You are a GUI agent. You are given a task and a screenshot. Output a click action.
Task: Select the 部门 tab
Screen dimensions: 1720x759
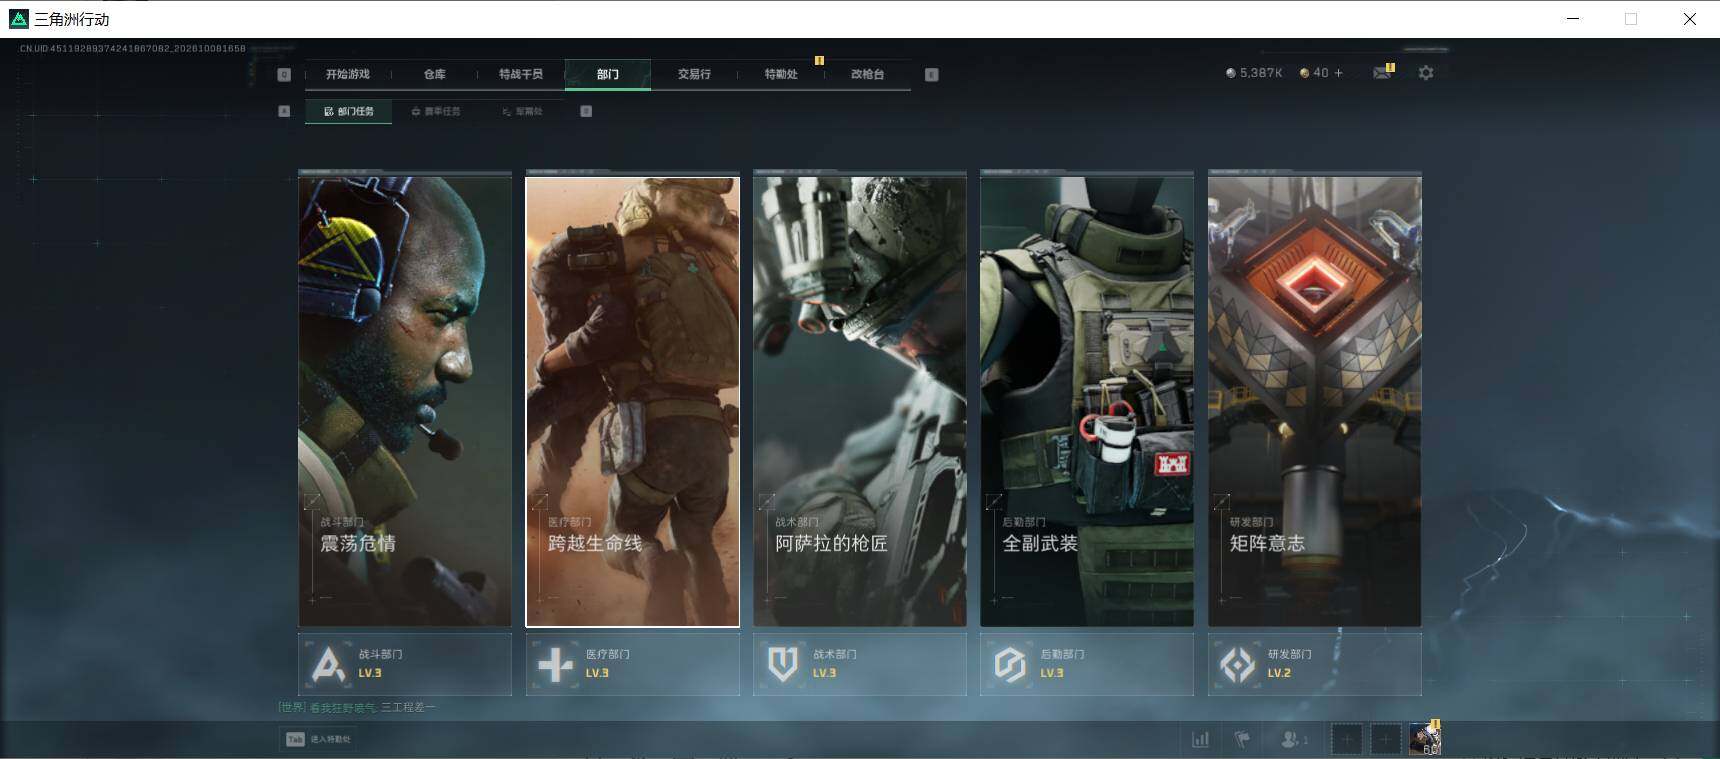click(x=608, y=74)
